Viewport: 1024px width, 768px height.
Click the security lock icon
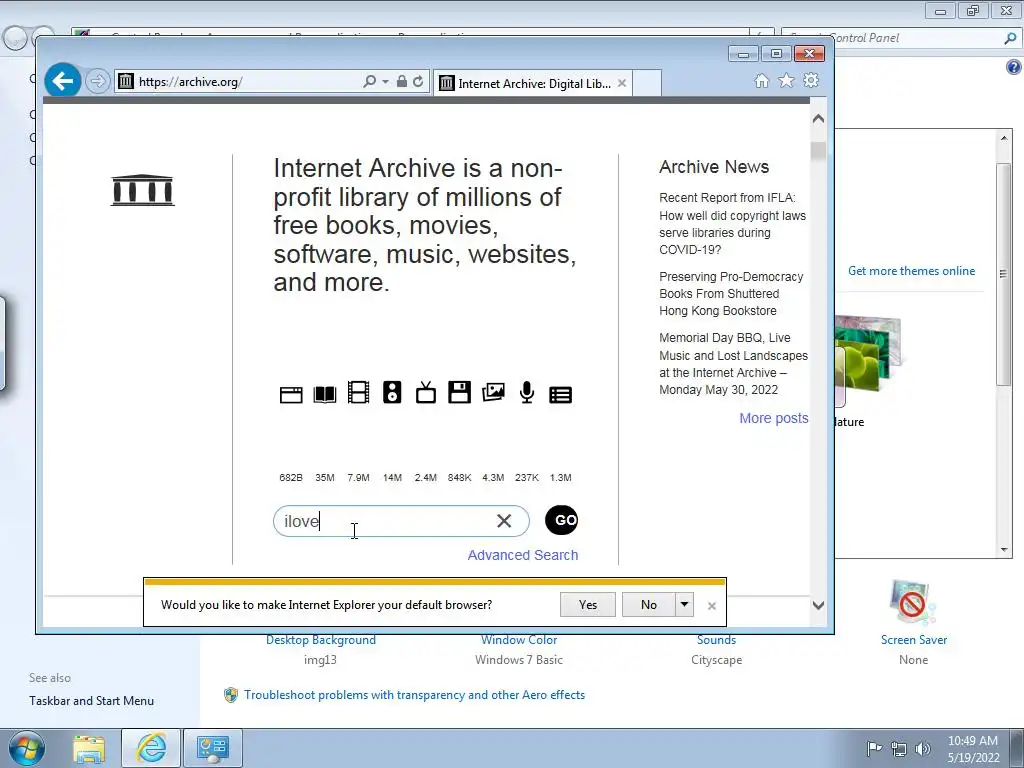click(402, 82)
